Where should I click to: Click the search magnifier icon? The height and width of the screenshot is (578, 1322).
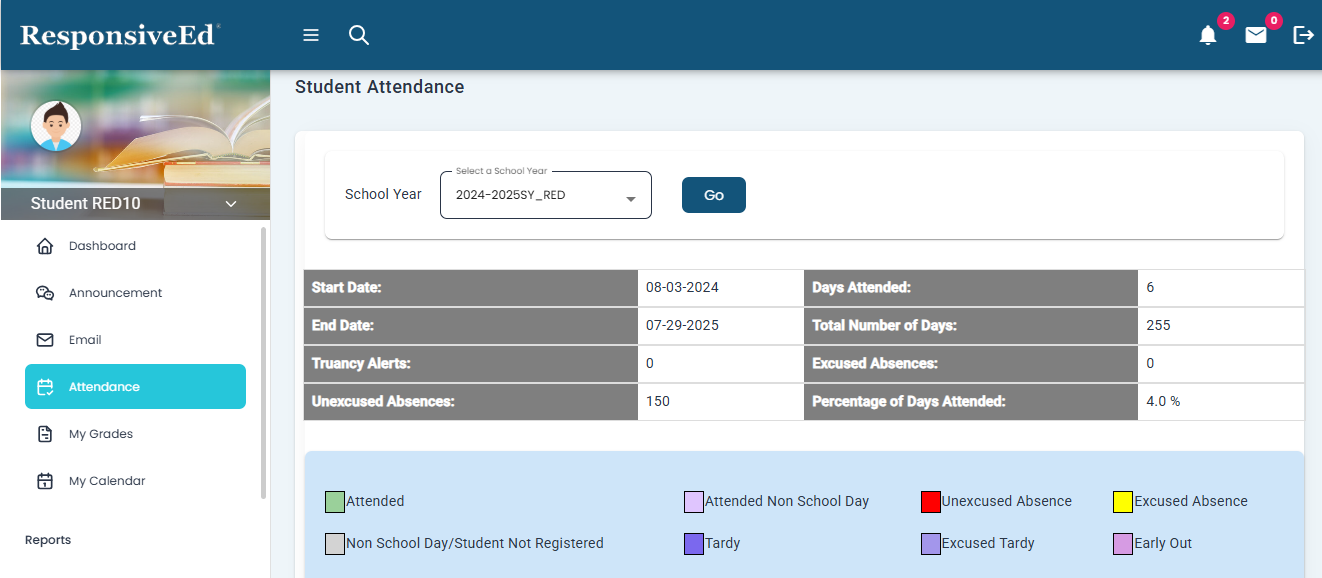click(359, 35)
